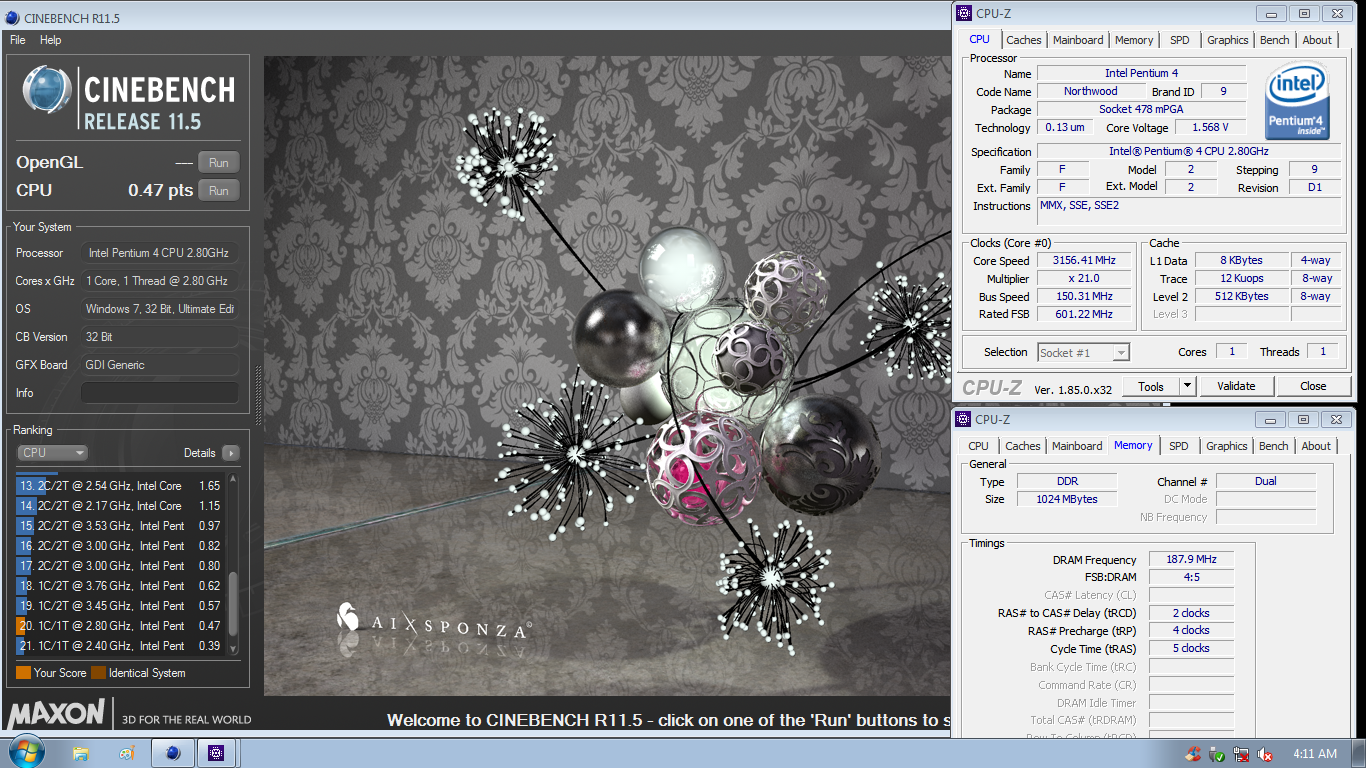Image resolution: width=1366 pixels, height=768 pixels.
Task: Open About tab in bottom CPU-Z
Action: click(x=1316, y=446)
